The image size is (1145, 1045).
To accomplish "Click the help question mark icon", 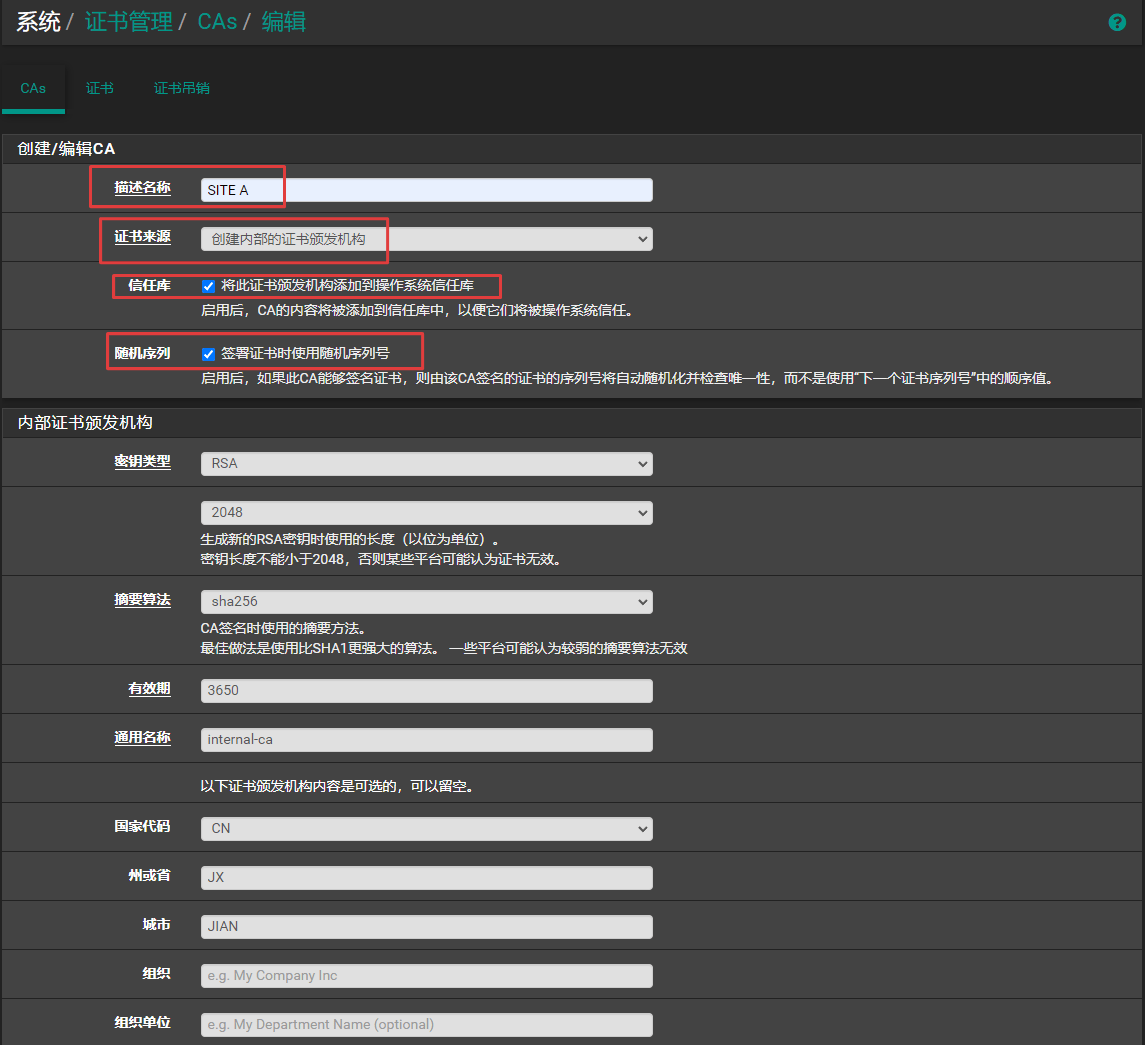I will coord(1117,22).
